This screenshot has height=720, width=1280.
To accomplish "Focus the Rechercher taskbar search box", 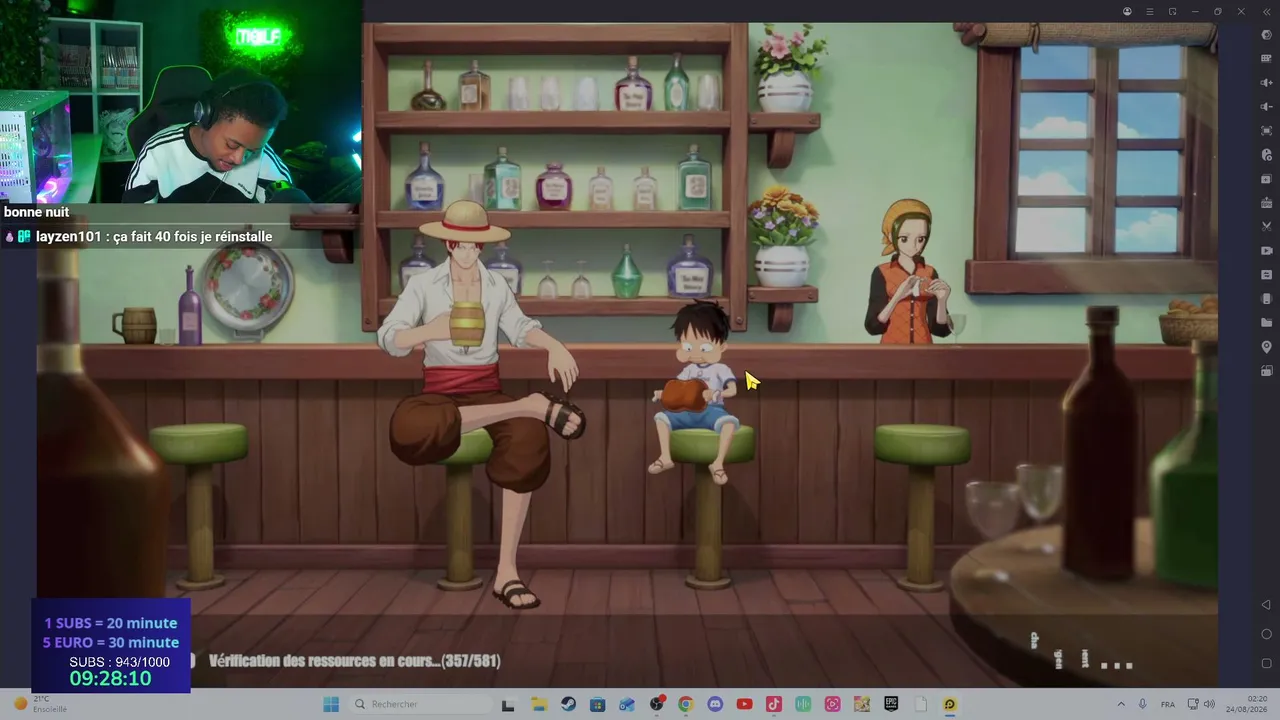I will (419, 704).
